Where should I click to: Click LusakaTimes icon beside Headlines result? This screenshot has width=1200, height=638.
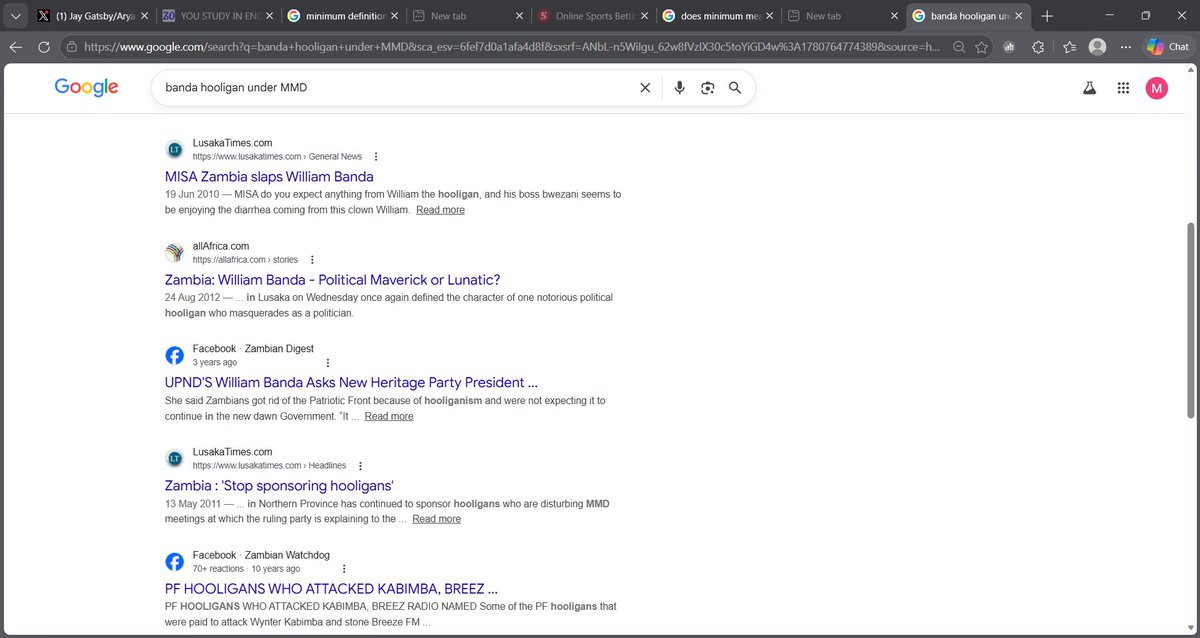pyautogui.click(x=174, y=458)
